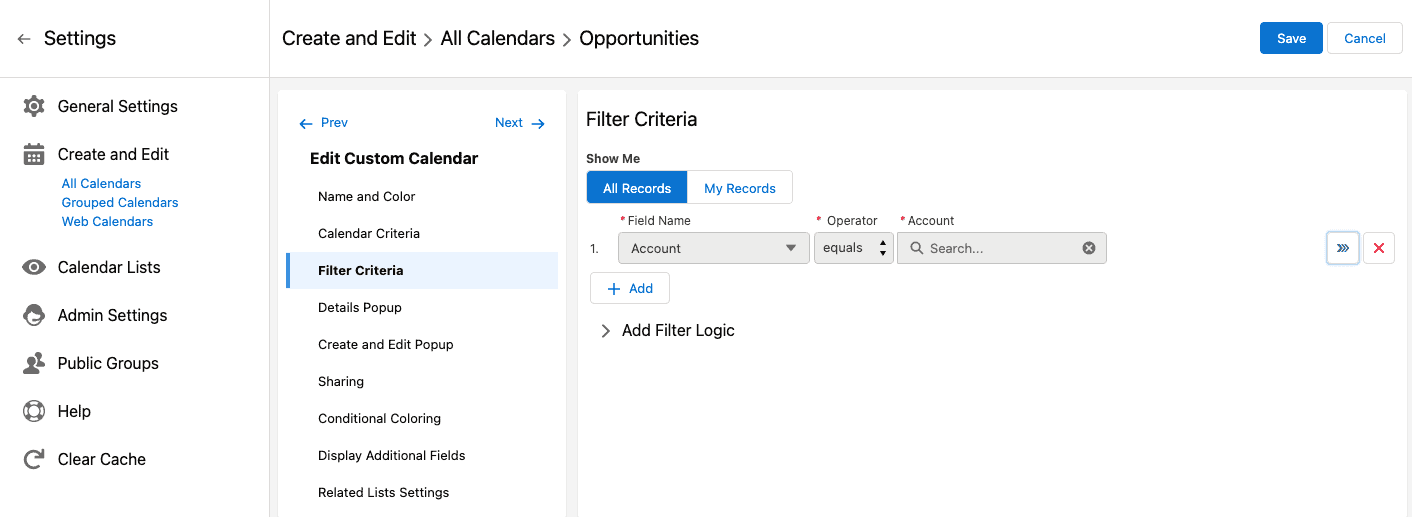The width and height of the screenshot is (1412, 517).
Task: Click the Create and Edit calendar icon
Action: (x=34, y=154)
